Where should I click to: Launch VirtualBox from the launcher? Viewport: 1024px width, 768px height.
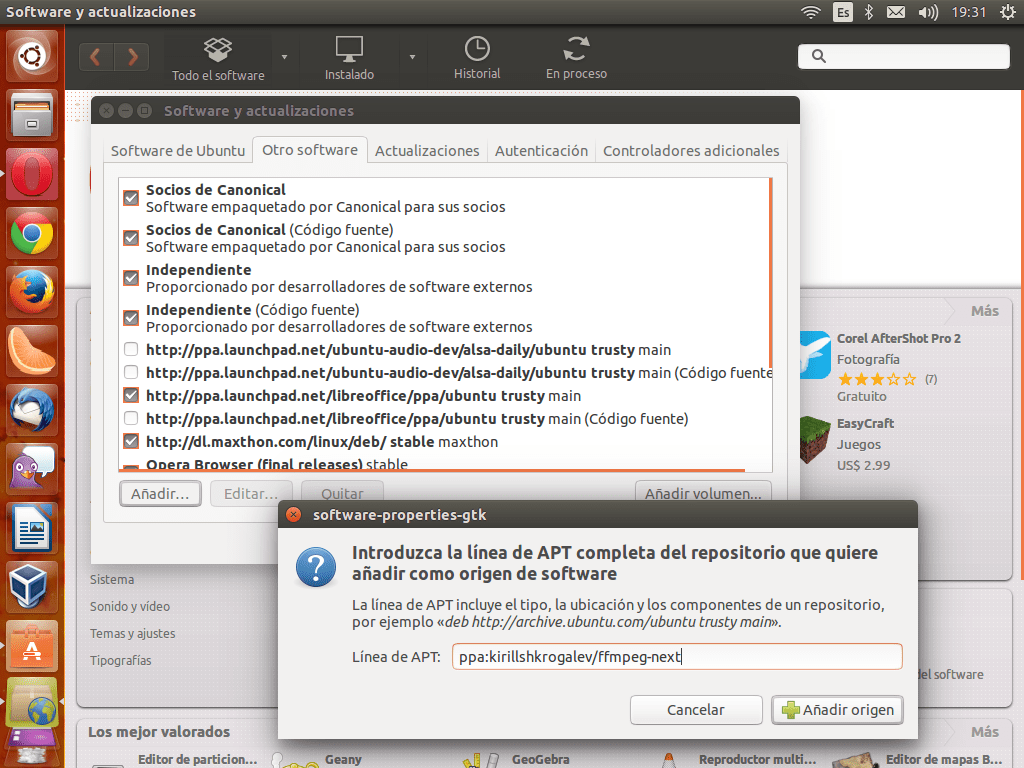pos(32,586)
